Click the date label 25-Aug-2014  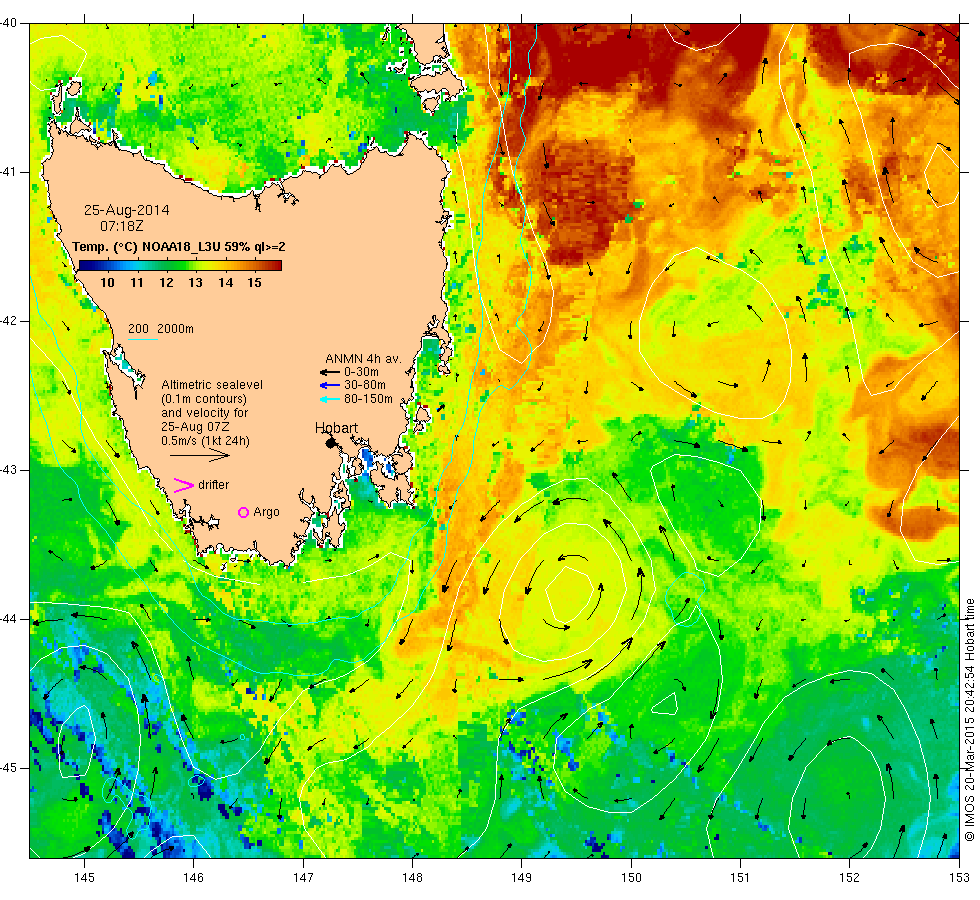(127, 210)
